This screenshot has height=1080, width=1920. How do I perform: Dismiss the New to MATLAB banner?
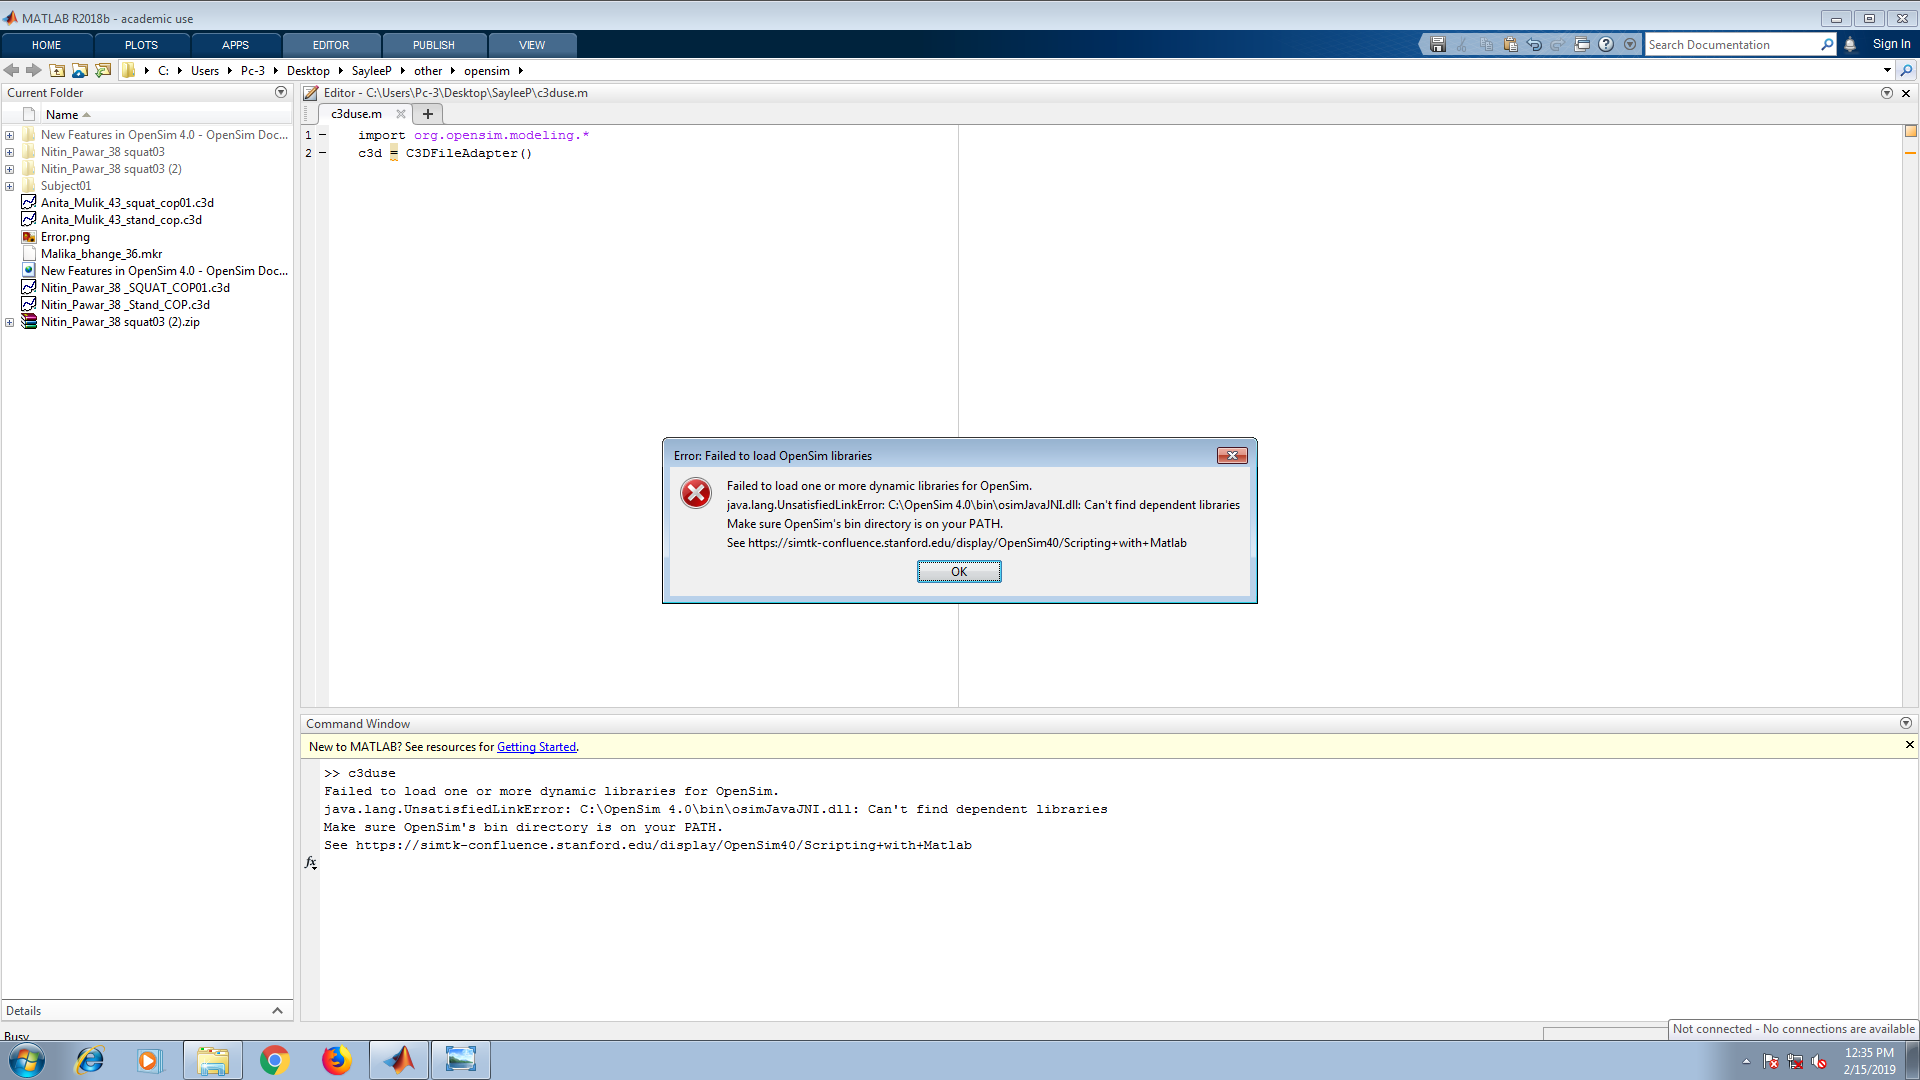pyautogui.click(x=1909, y=745)
